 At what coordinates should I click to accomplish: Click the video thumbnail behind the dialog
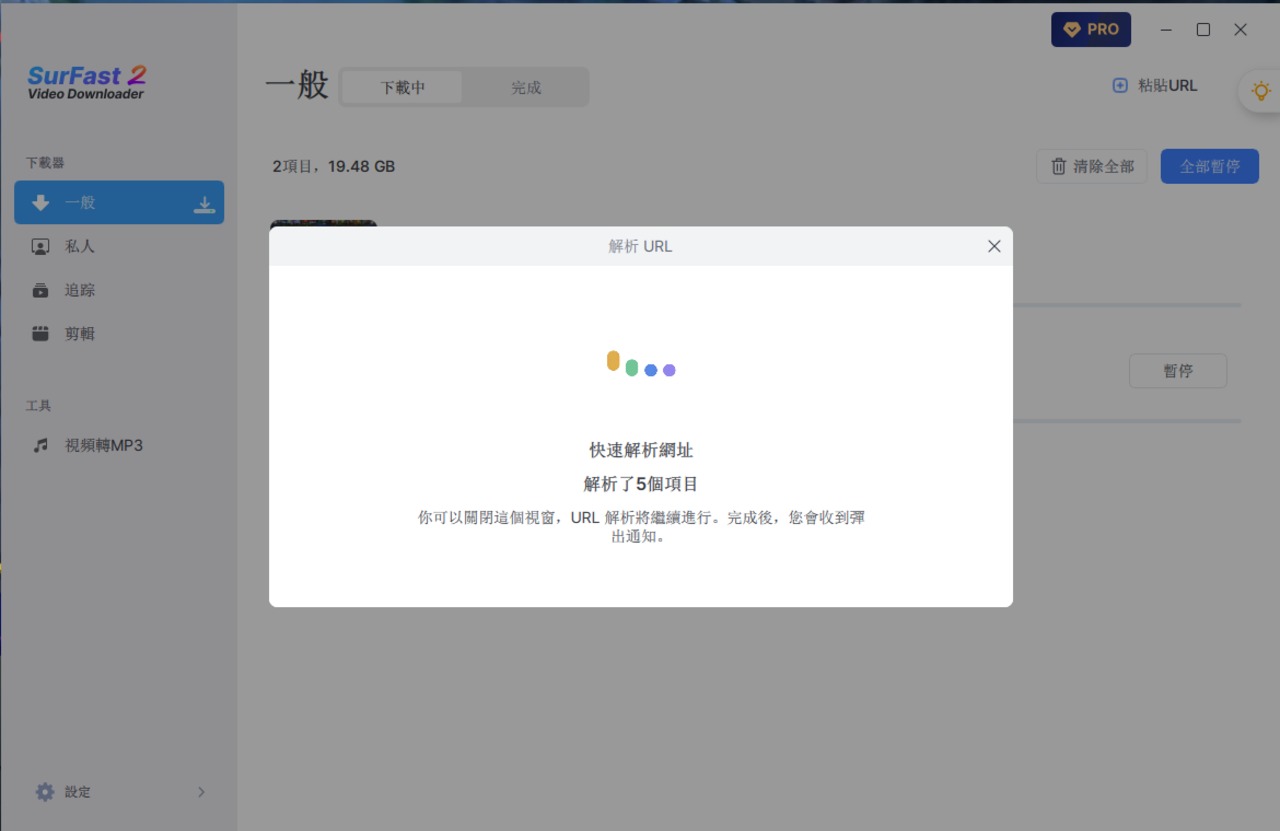click(x=323, y=223)
